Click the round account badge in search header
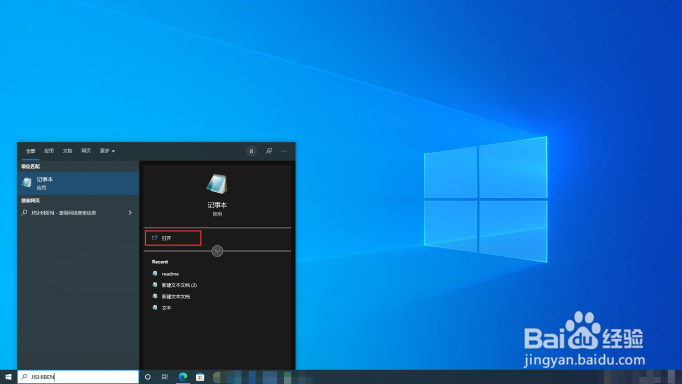The height and width of the screenshot is (384, 682). [x=251, y=151]
